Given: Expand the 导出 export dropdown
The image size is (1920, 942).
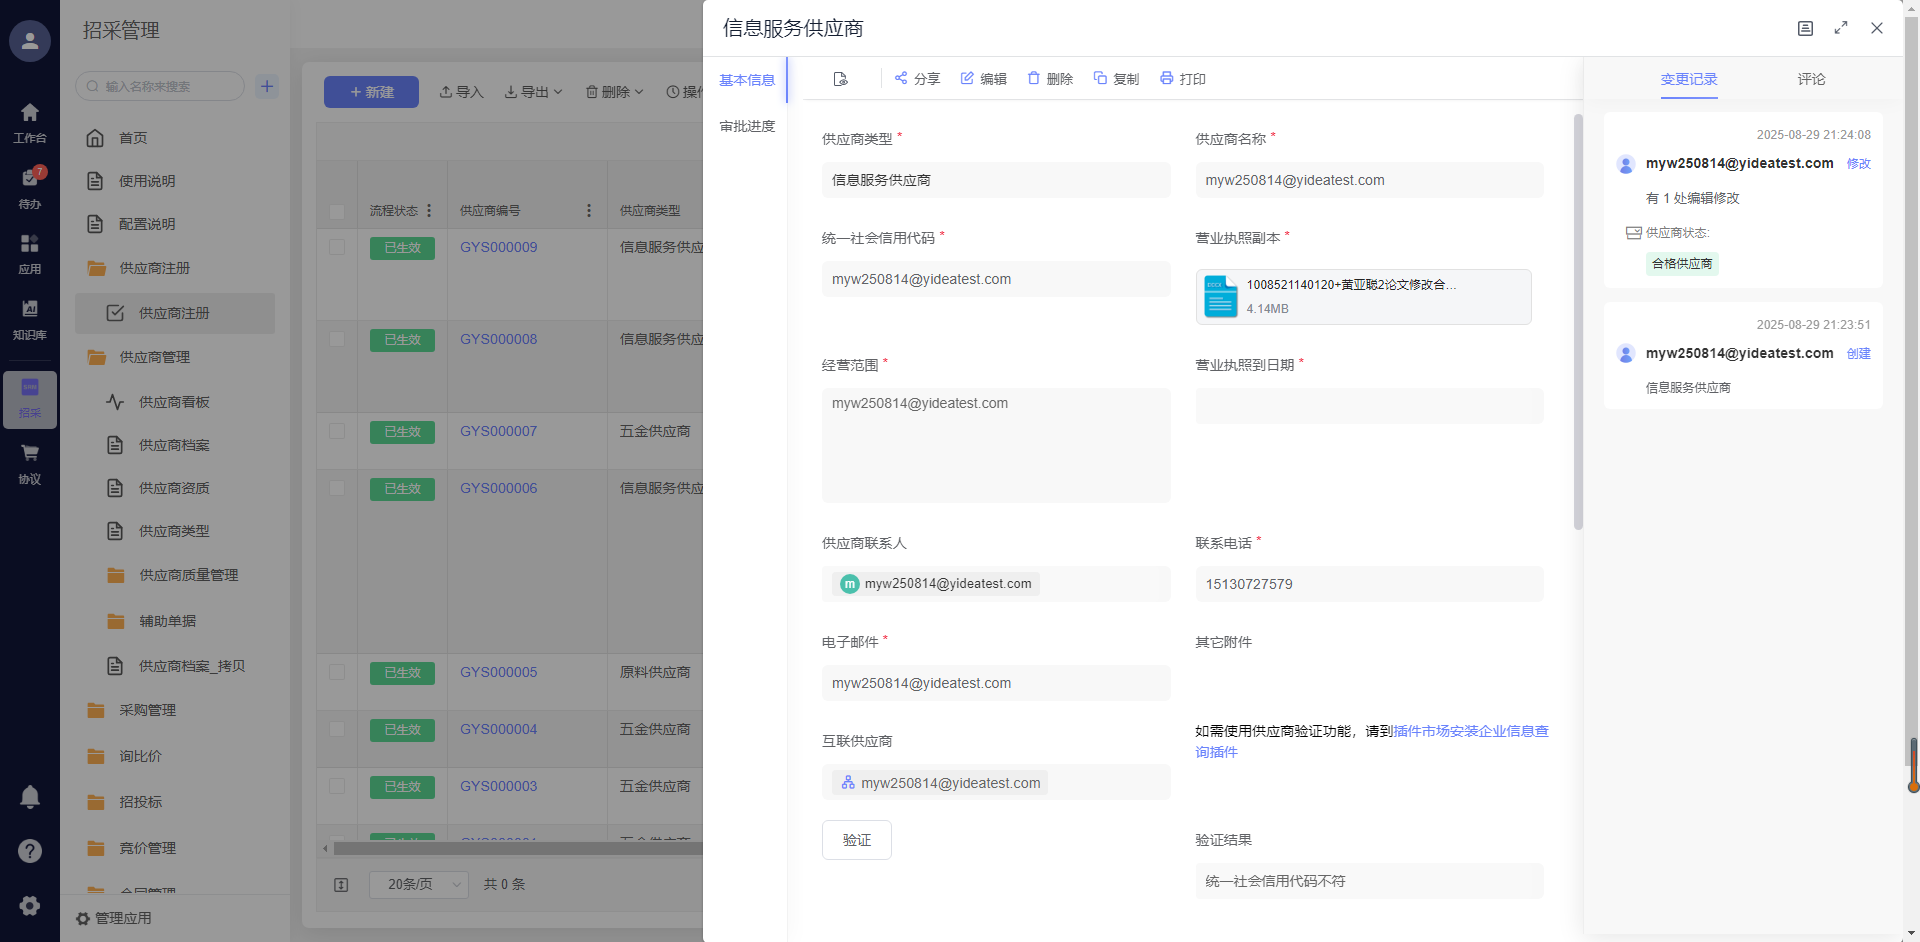Looking at the screenshot, I should [x=534, y=92].
